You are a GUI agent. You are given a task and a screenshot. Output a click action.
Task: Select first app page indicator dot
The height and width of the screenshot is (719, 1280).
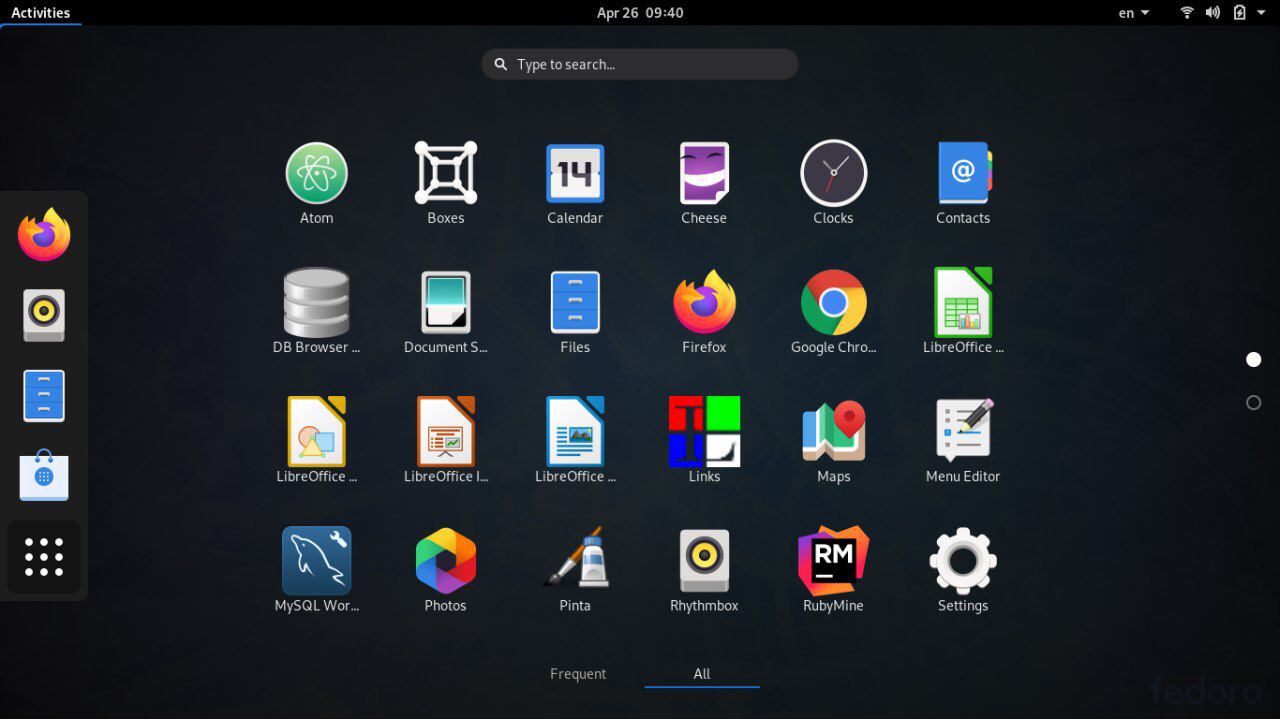click(x=1254, y=359)
